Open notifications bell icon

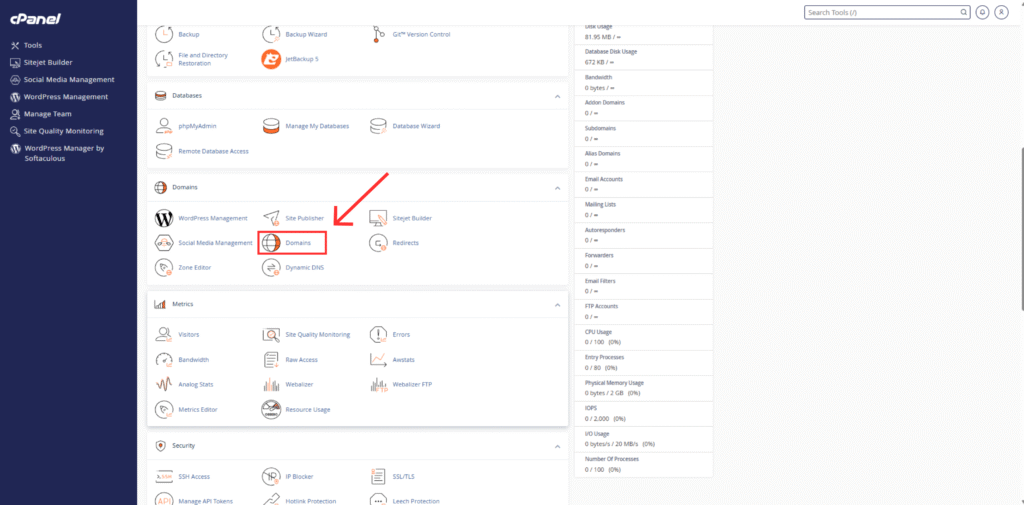[x=982, y=12]
